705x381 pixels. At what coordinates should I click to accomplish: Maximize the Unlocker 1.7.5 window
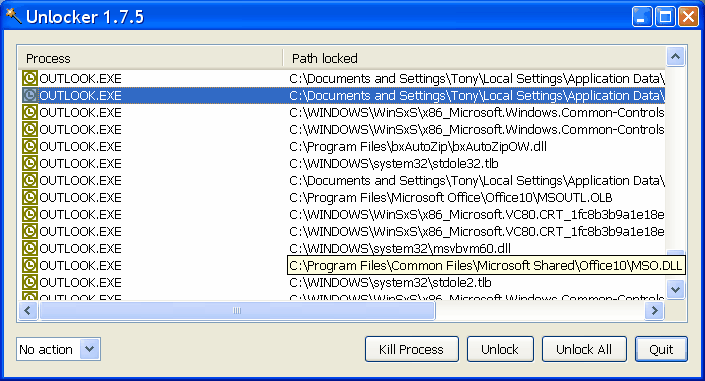coord(665,17)
